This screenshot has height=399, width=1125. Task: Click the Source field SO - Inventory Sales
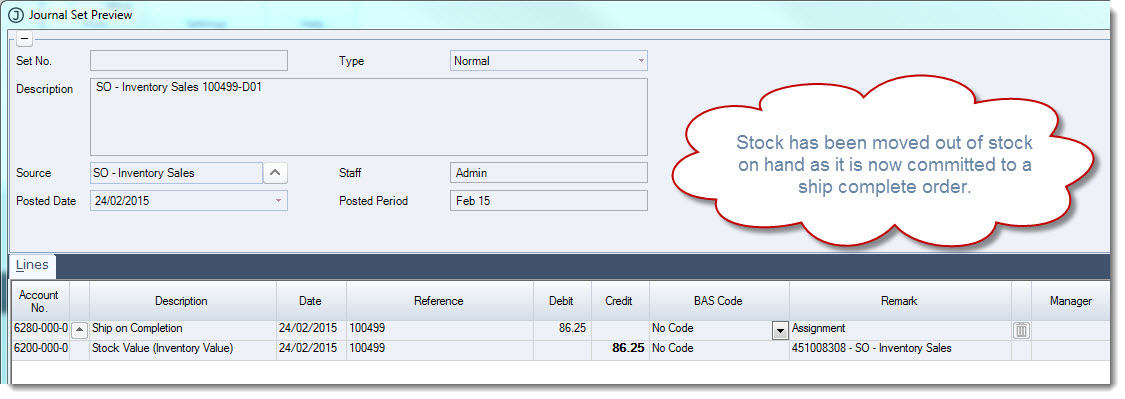point(176,173)
